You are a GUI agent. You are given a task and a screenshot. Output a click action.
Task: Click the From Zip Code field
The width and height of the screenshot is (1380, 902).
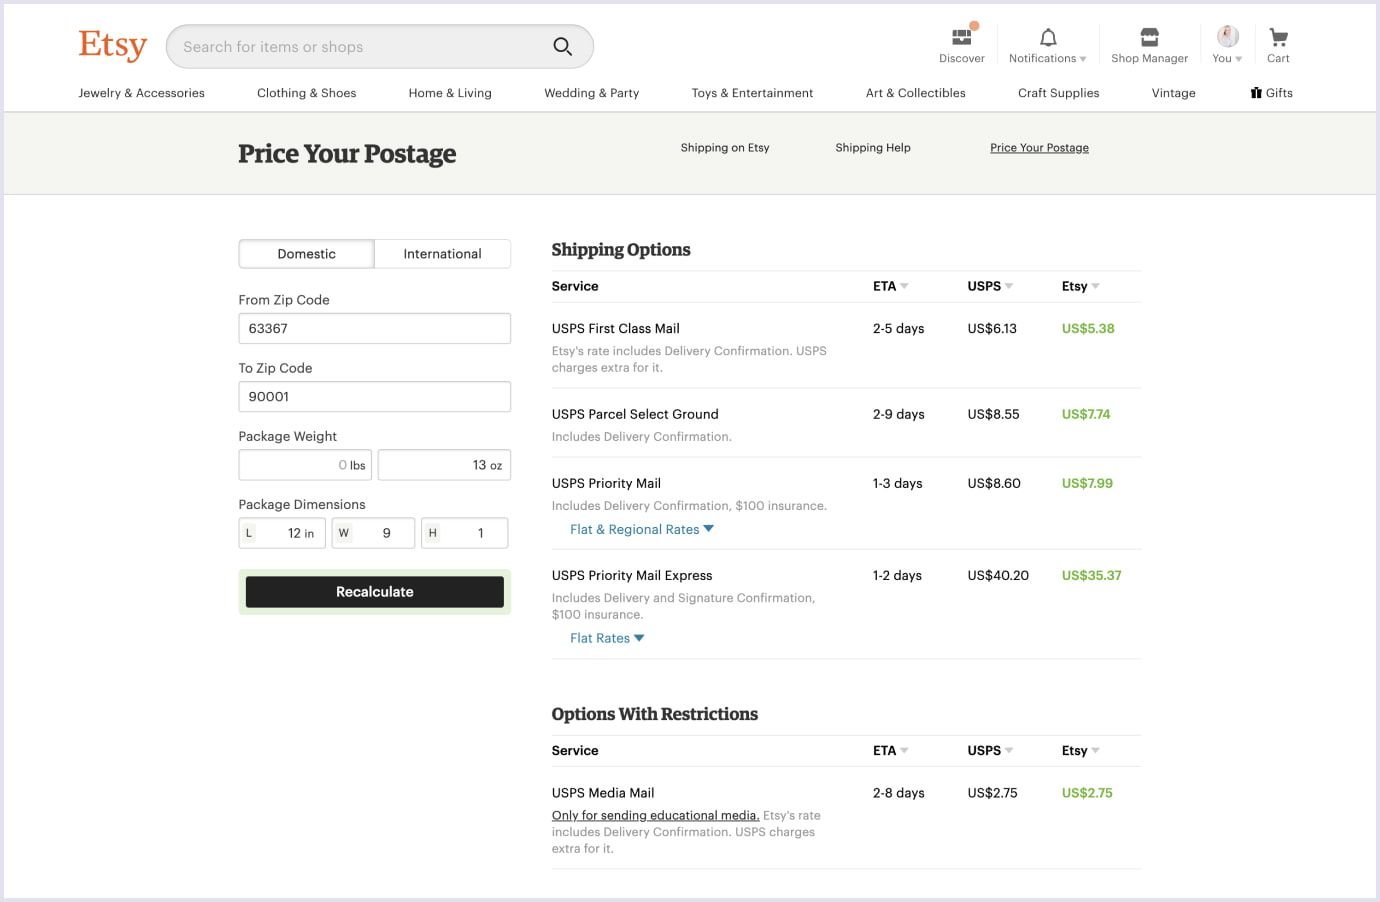pos(374,329)
